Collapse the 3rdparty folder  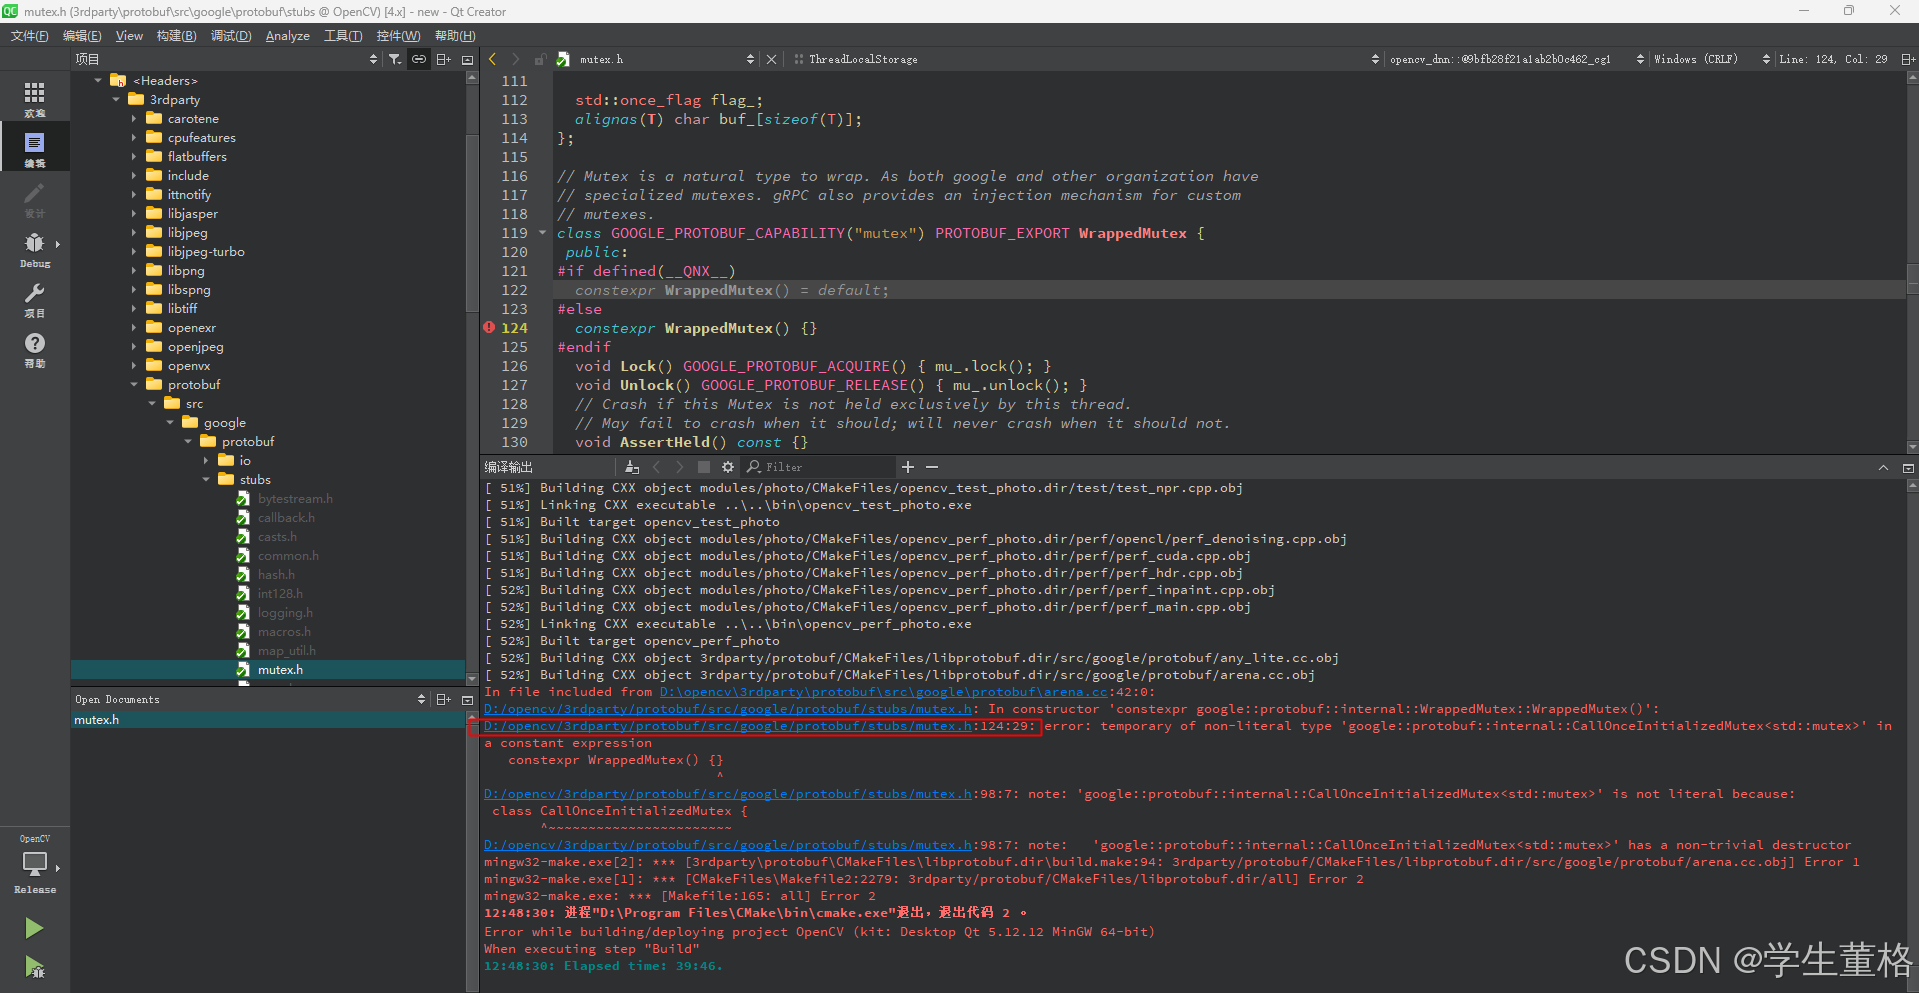click(116, 99)
